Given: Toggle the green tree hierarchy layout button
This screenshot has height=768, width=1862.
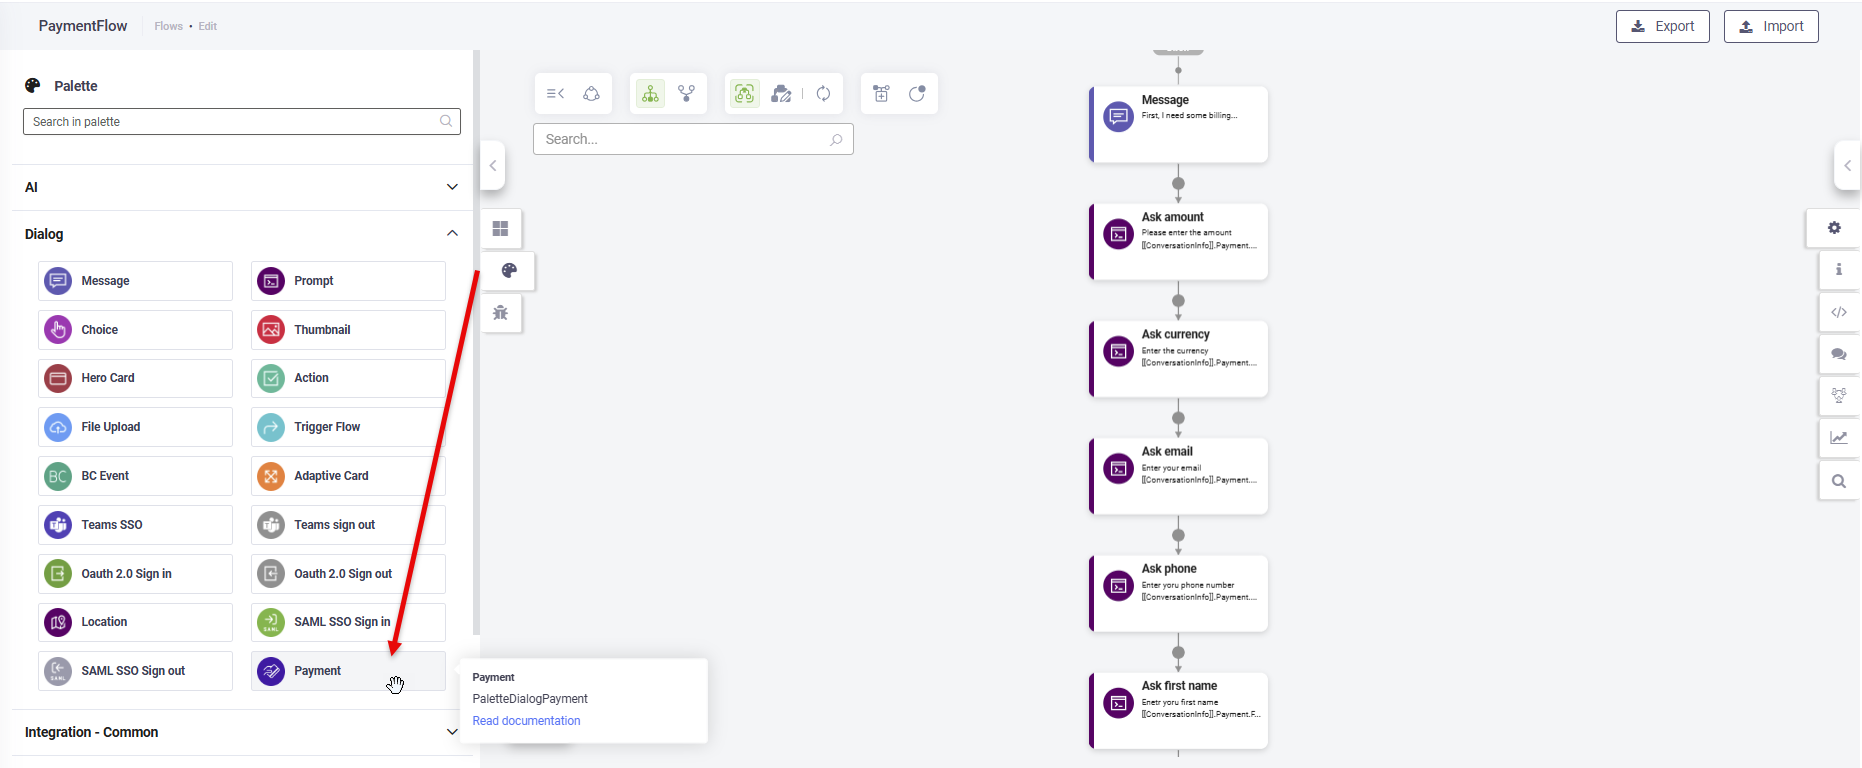Looking at the screenshot, I should click(651, 94).
